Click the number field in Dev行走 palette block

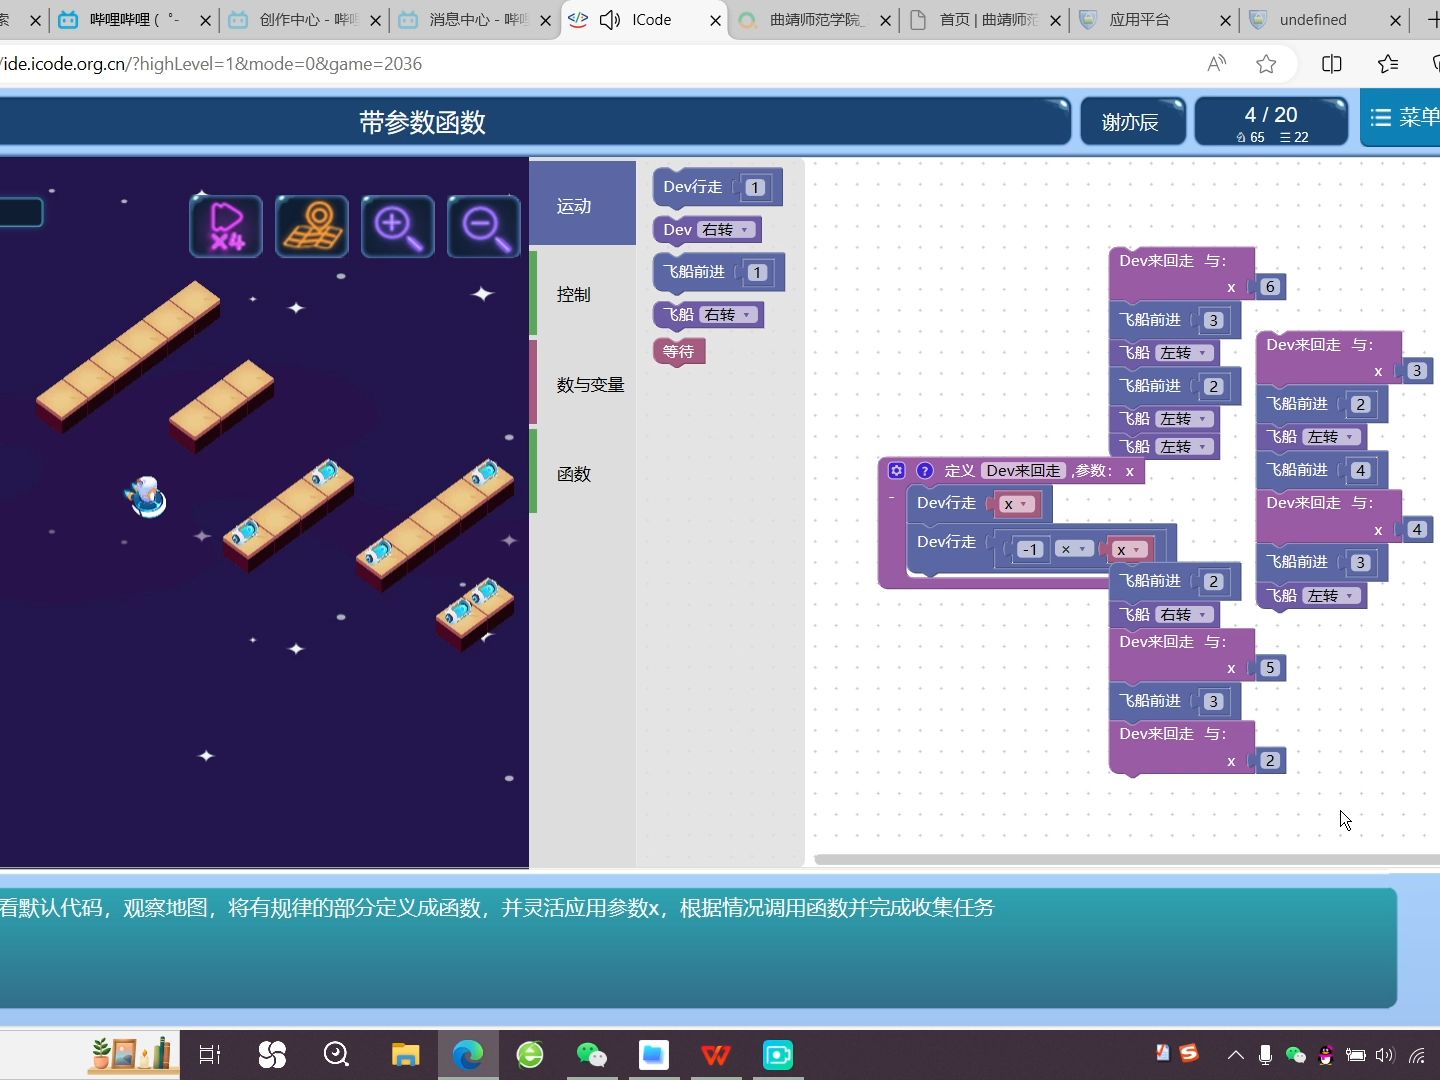[755, 188]
